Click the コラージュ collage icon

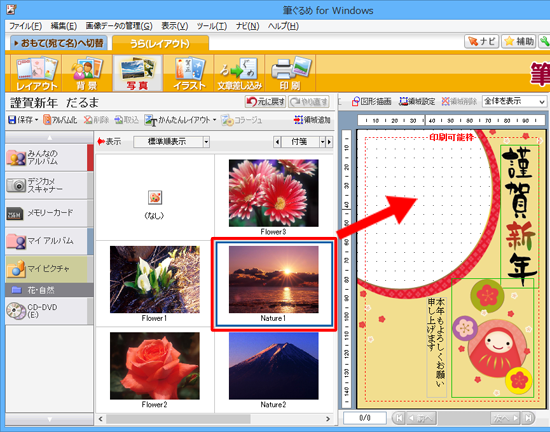pyautogui.click(x=241, y=120)
